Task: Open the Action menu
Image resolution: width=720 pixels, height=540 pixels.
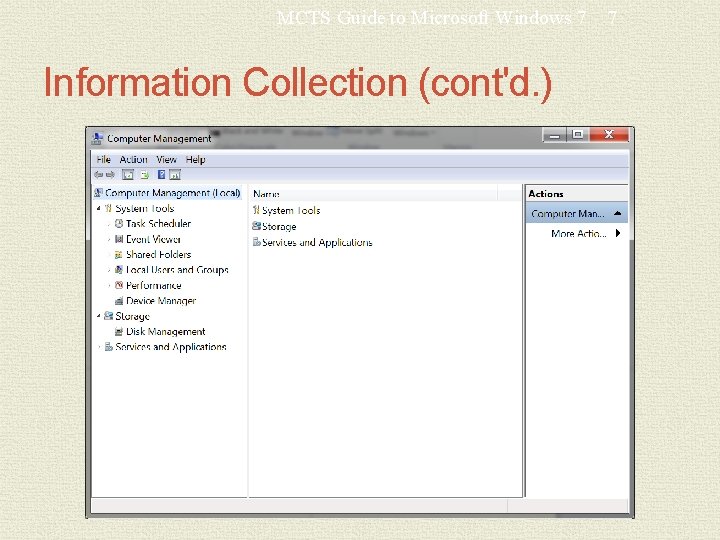Action: click(x=134, y=159)
